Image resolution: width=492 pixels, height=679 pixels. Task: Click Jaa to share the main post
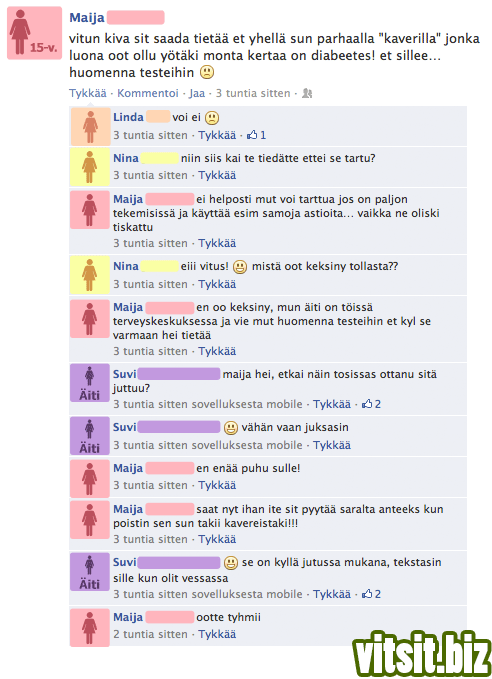pyautogui.click(x=197, y=93)
